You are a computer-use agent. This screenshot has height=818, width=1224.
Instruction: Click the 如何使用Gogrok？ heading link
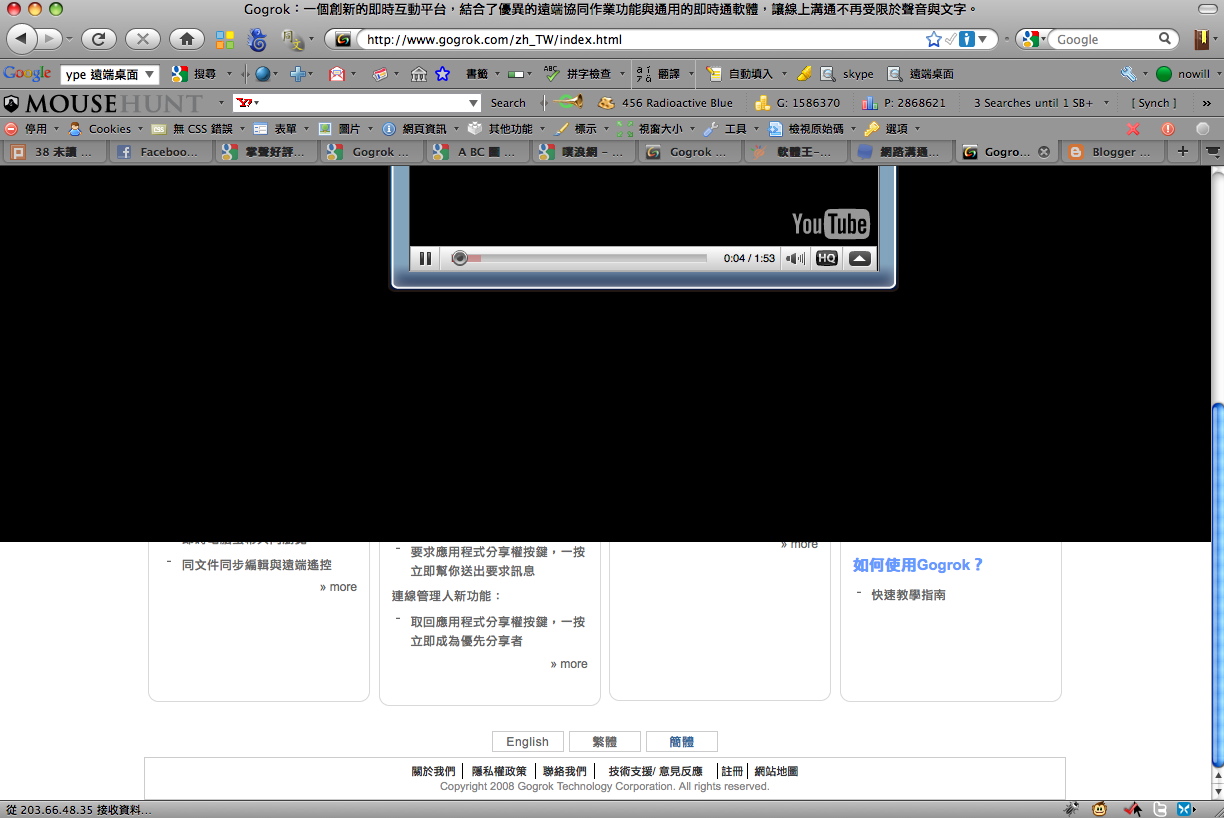pos(918,565)
